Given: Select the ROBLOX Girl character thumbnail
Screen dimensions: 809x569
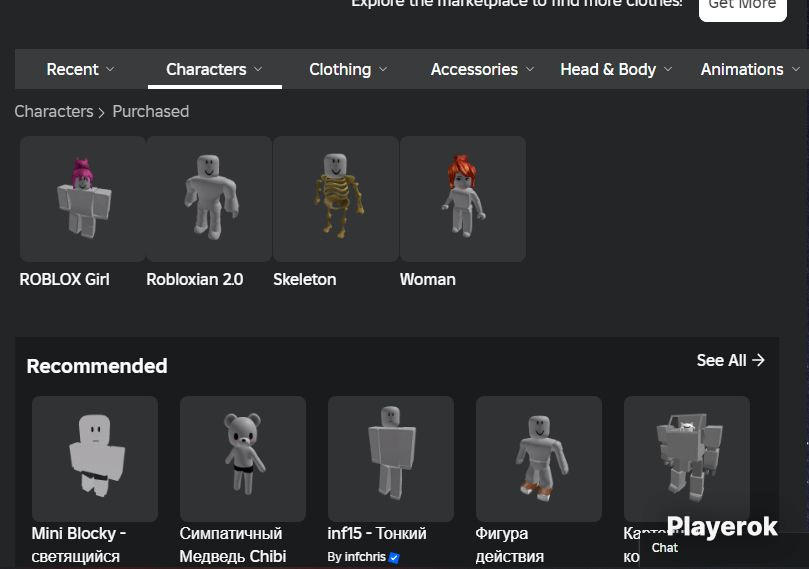Looking at the screenshot, I should point(83,199).
